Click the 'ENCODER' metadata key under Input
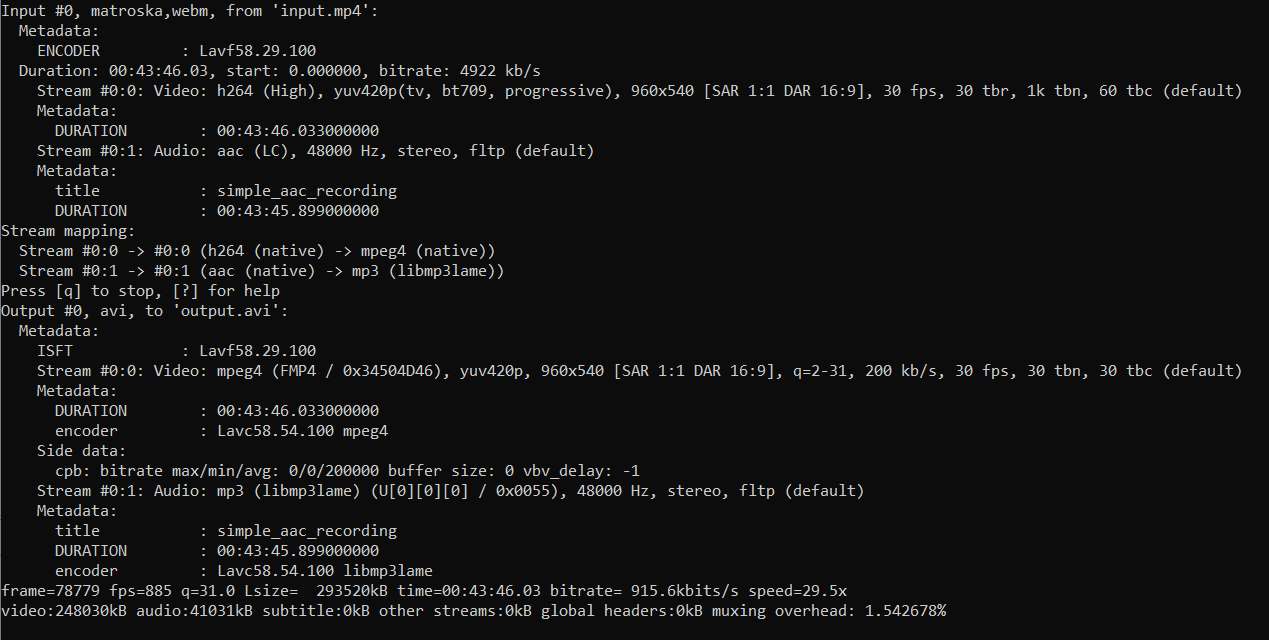The width and height of the screenshot is (1269, 640). [68, 51]
